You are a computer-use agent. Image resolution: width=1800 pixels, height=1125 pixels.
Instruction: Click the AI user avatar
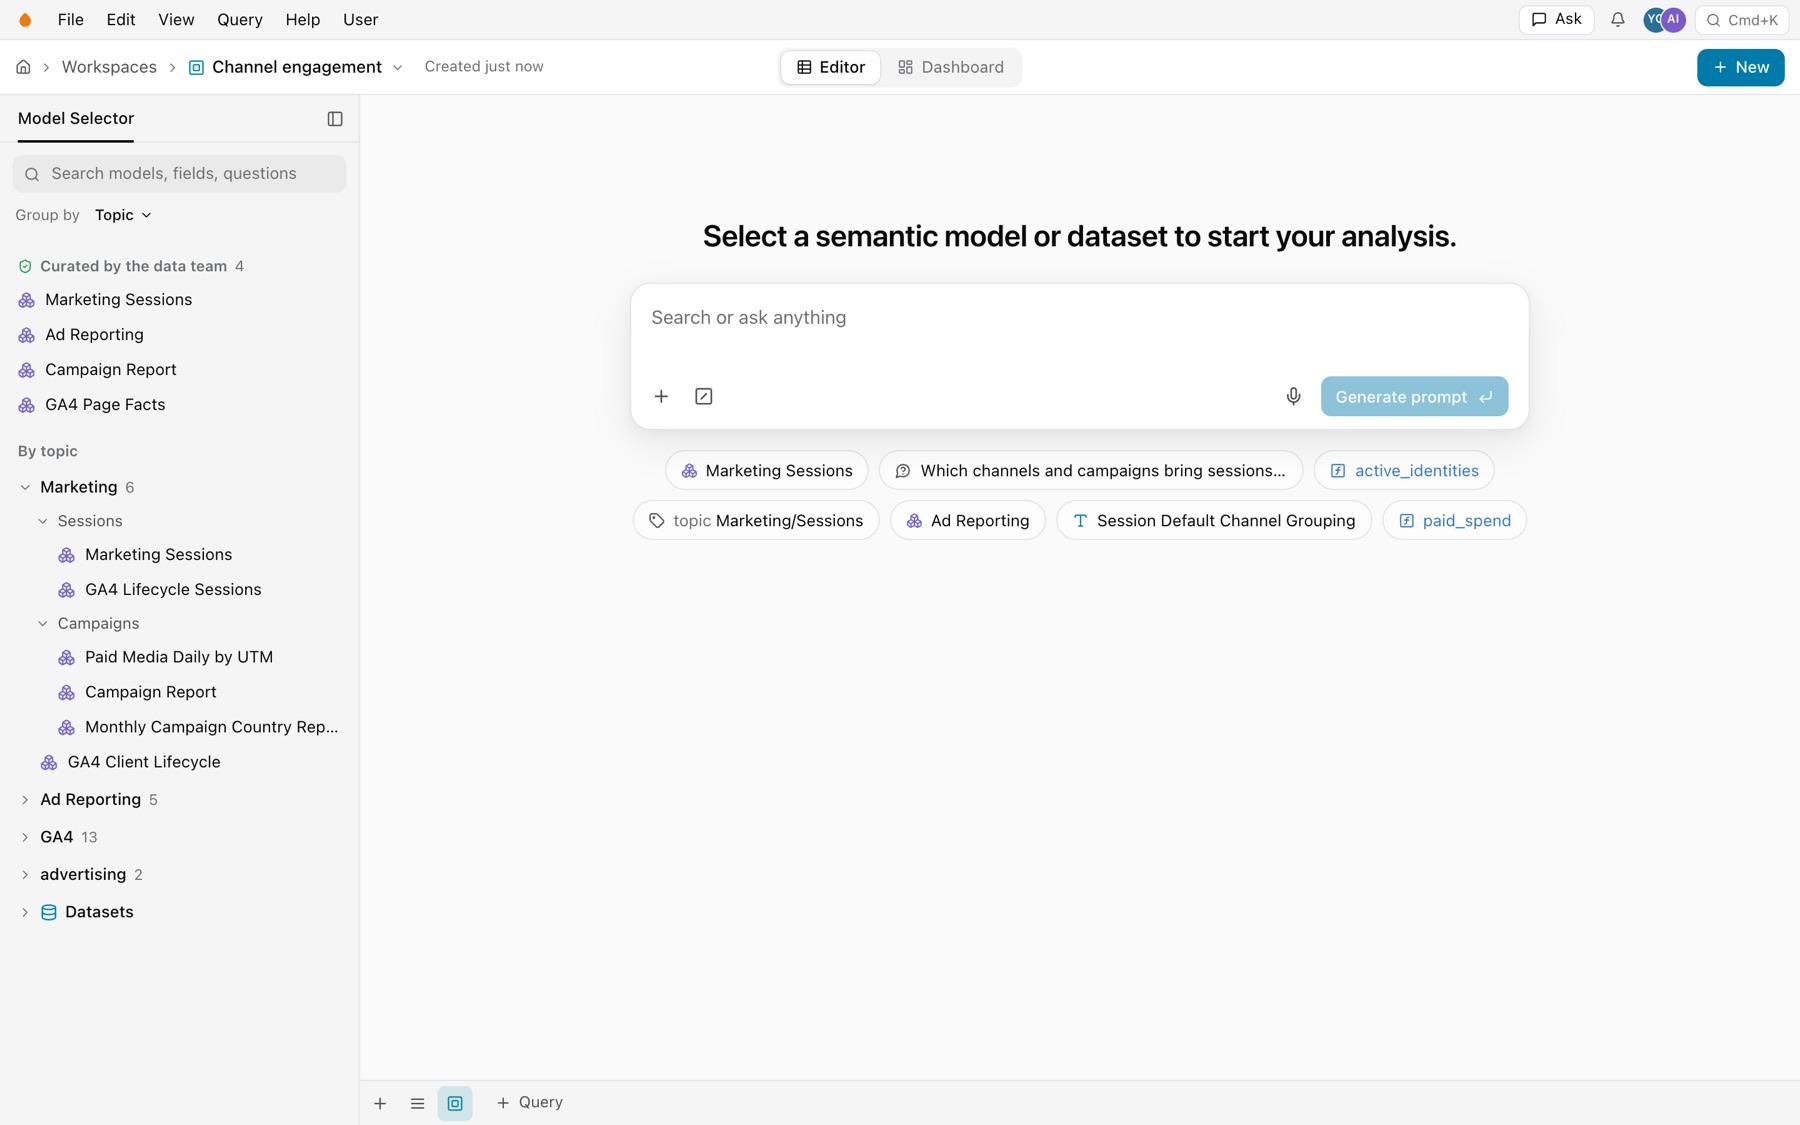pyautogui.click(x=1673, y=20)
